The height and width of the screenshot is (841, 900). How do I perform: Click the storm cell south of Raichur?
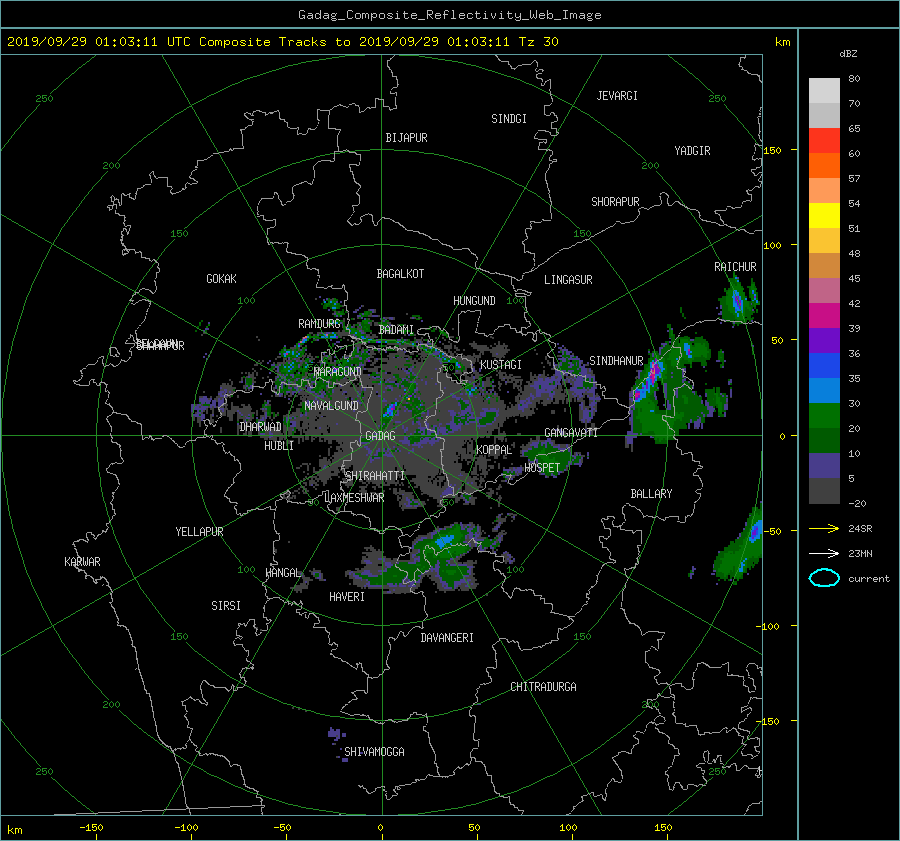pyautogui.click(x=736, y=300)
